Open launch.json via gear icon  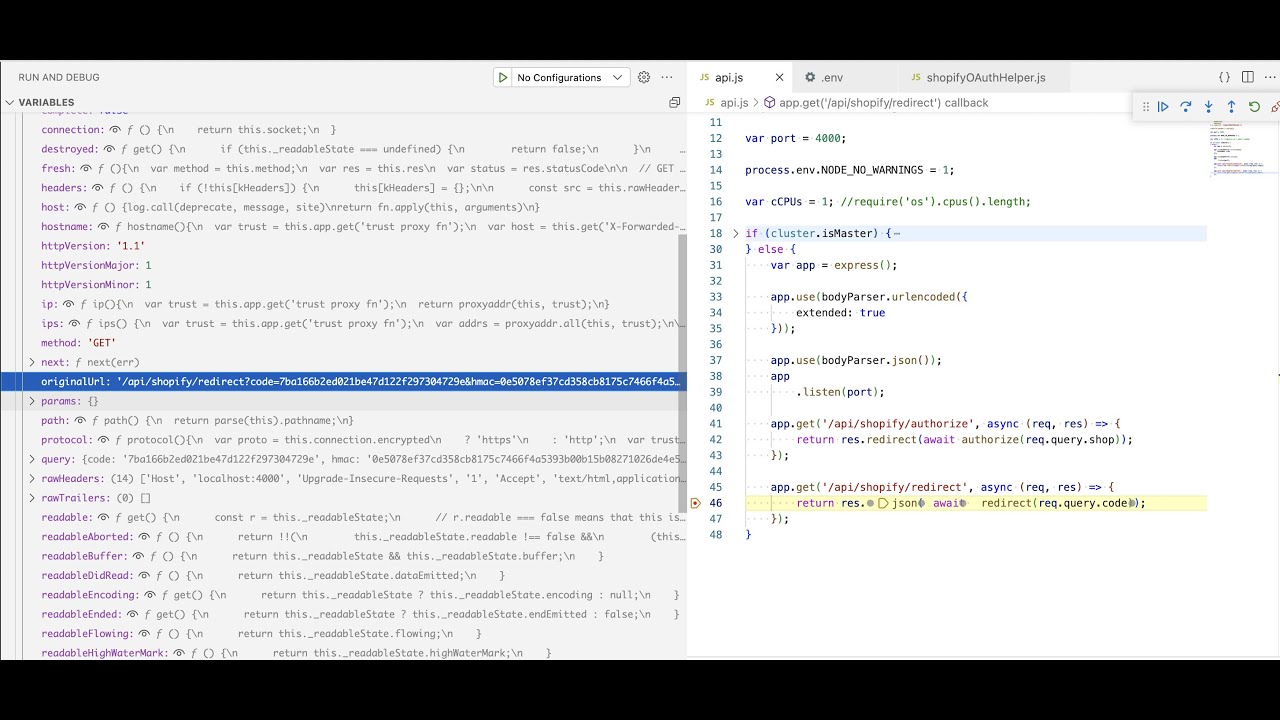point(644,77)
